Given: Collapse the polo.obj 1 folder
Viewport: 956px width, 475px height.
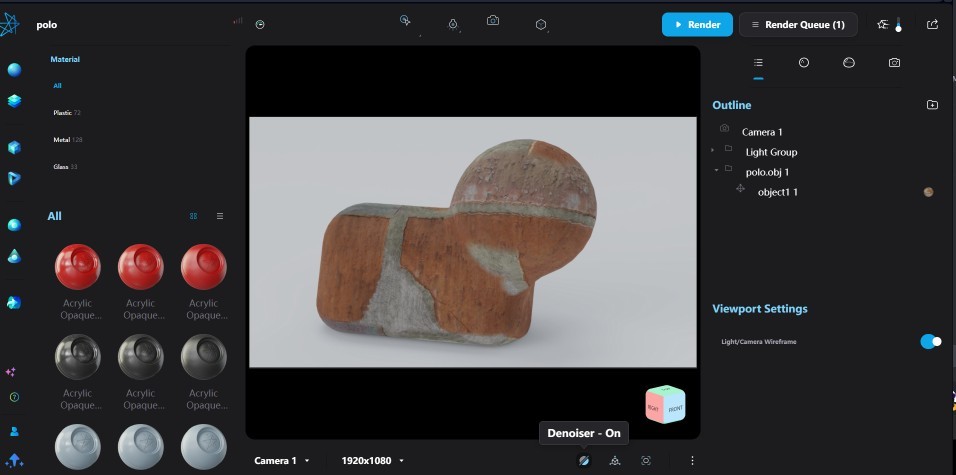Looking at the screenshot, I should (716, 171).
